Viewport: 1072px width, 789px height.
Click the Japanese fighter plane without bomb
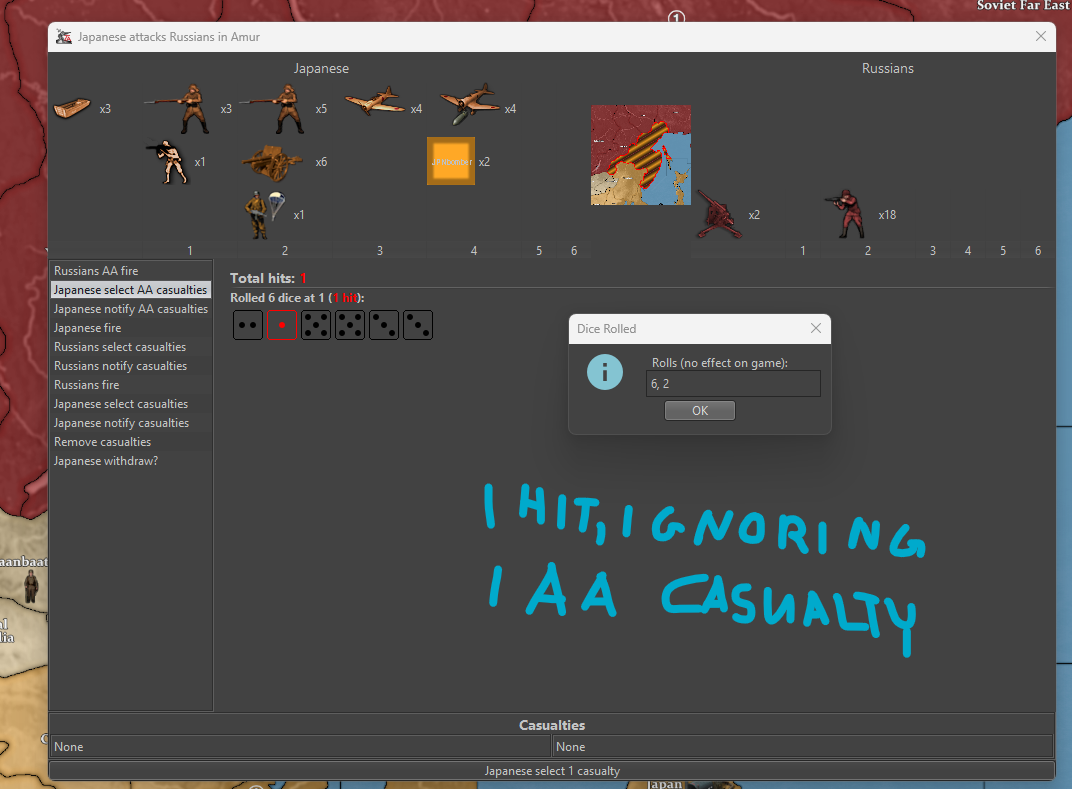pyautogui.click(x=375, y=104)
